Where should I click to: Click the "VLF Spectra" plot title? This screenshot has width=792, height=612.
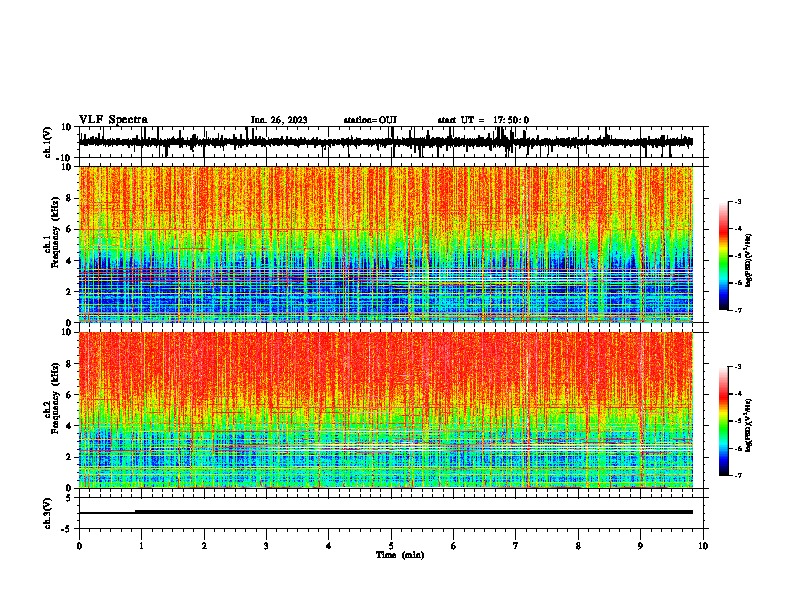113,120
